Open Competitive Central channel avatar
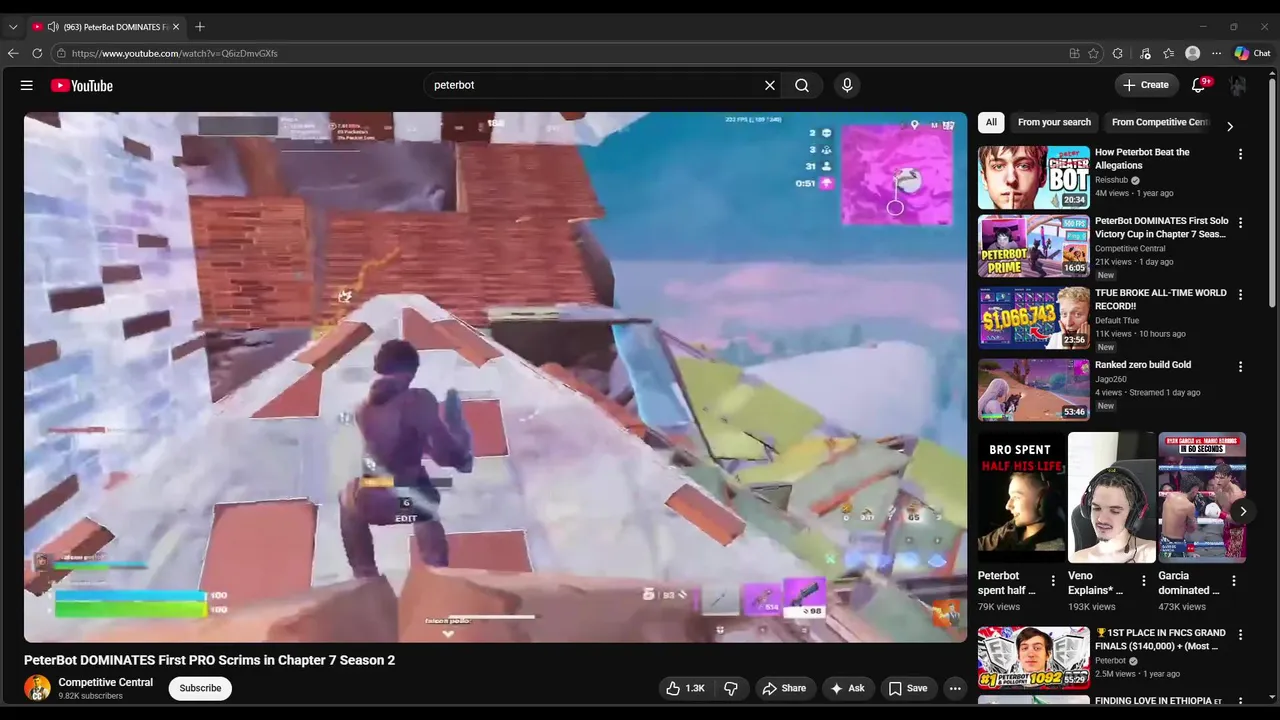The width and height of the screenshot is (1280, 720). tap(37, 688)
